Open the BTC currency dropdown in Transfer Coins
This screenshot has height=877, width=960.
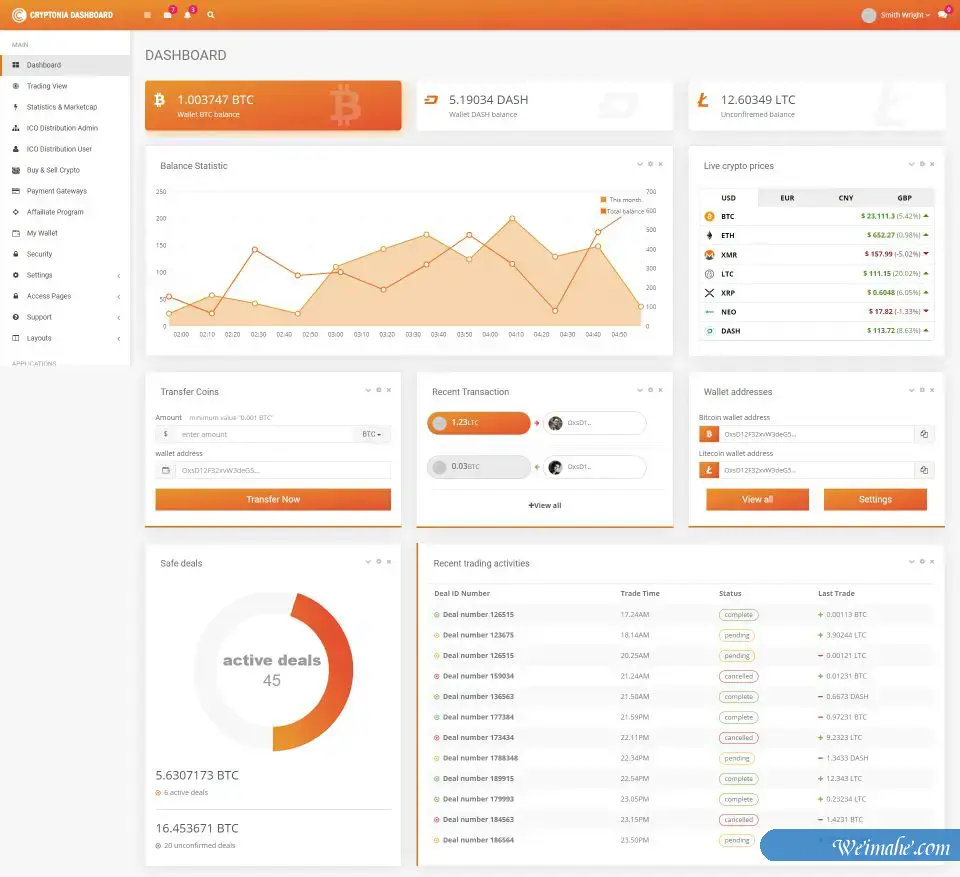coord(371,435)
